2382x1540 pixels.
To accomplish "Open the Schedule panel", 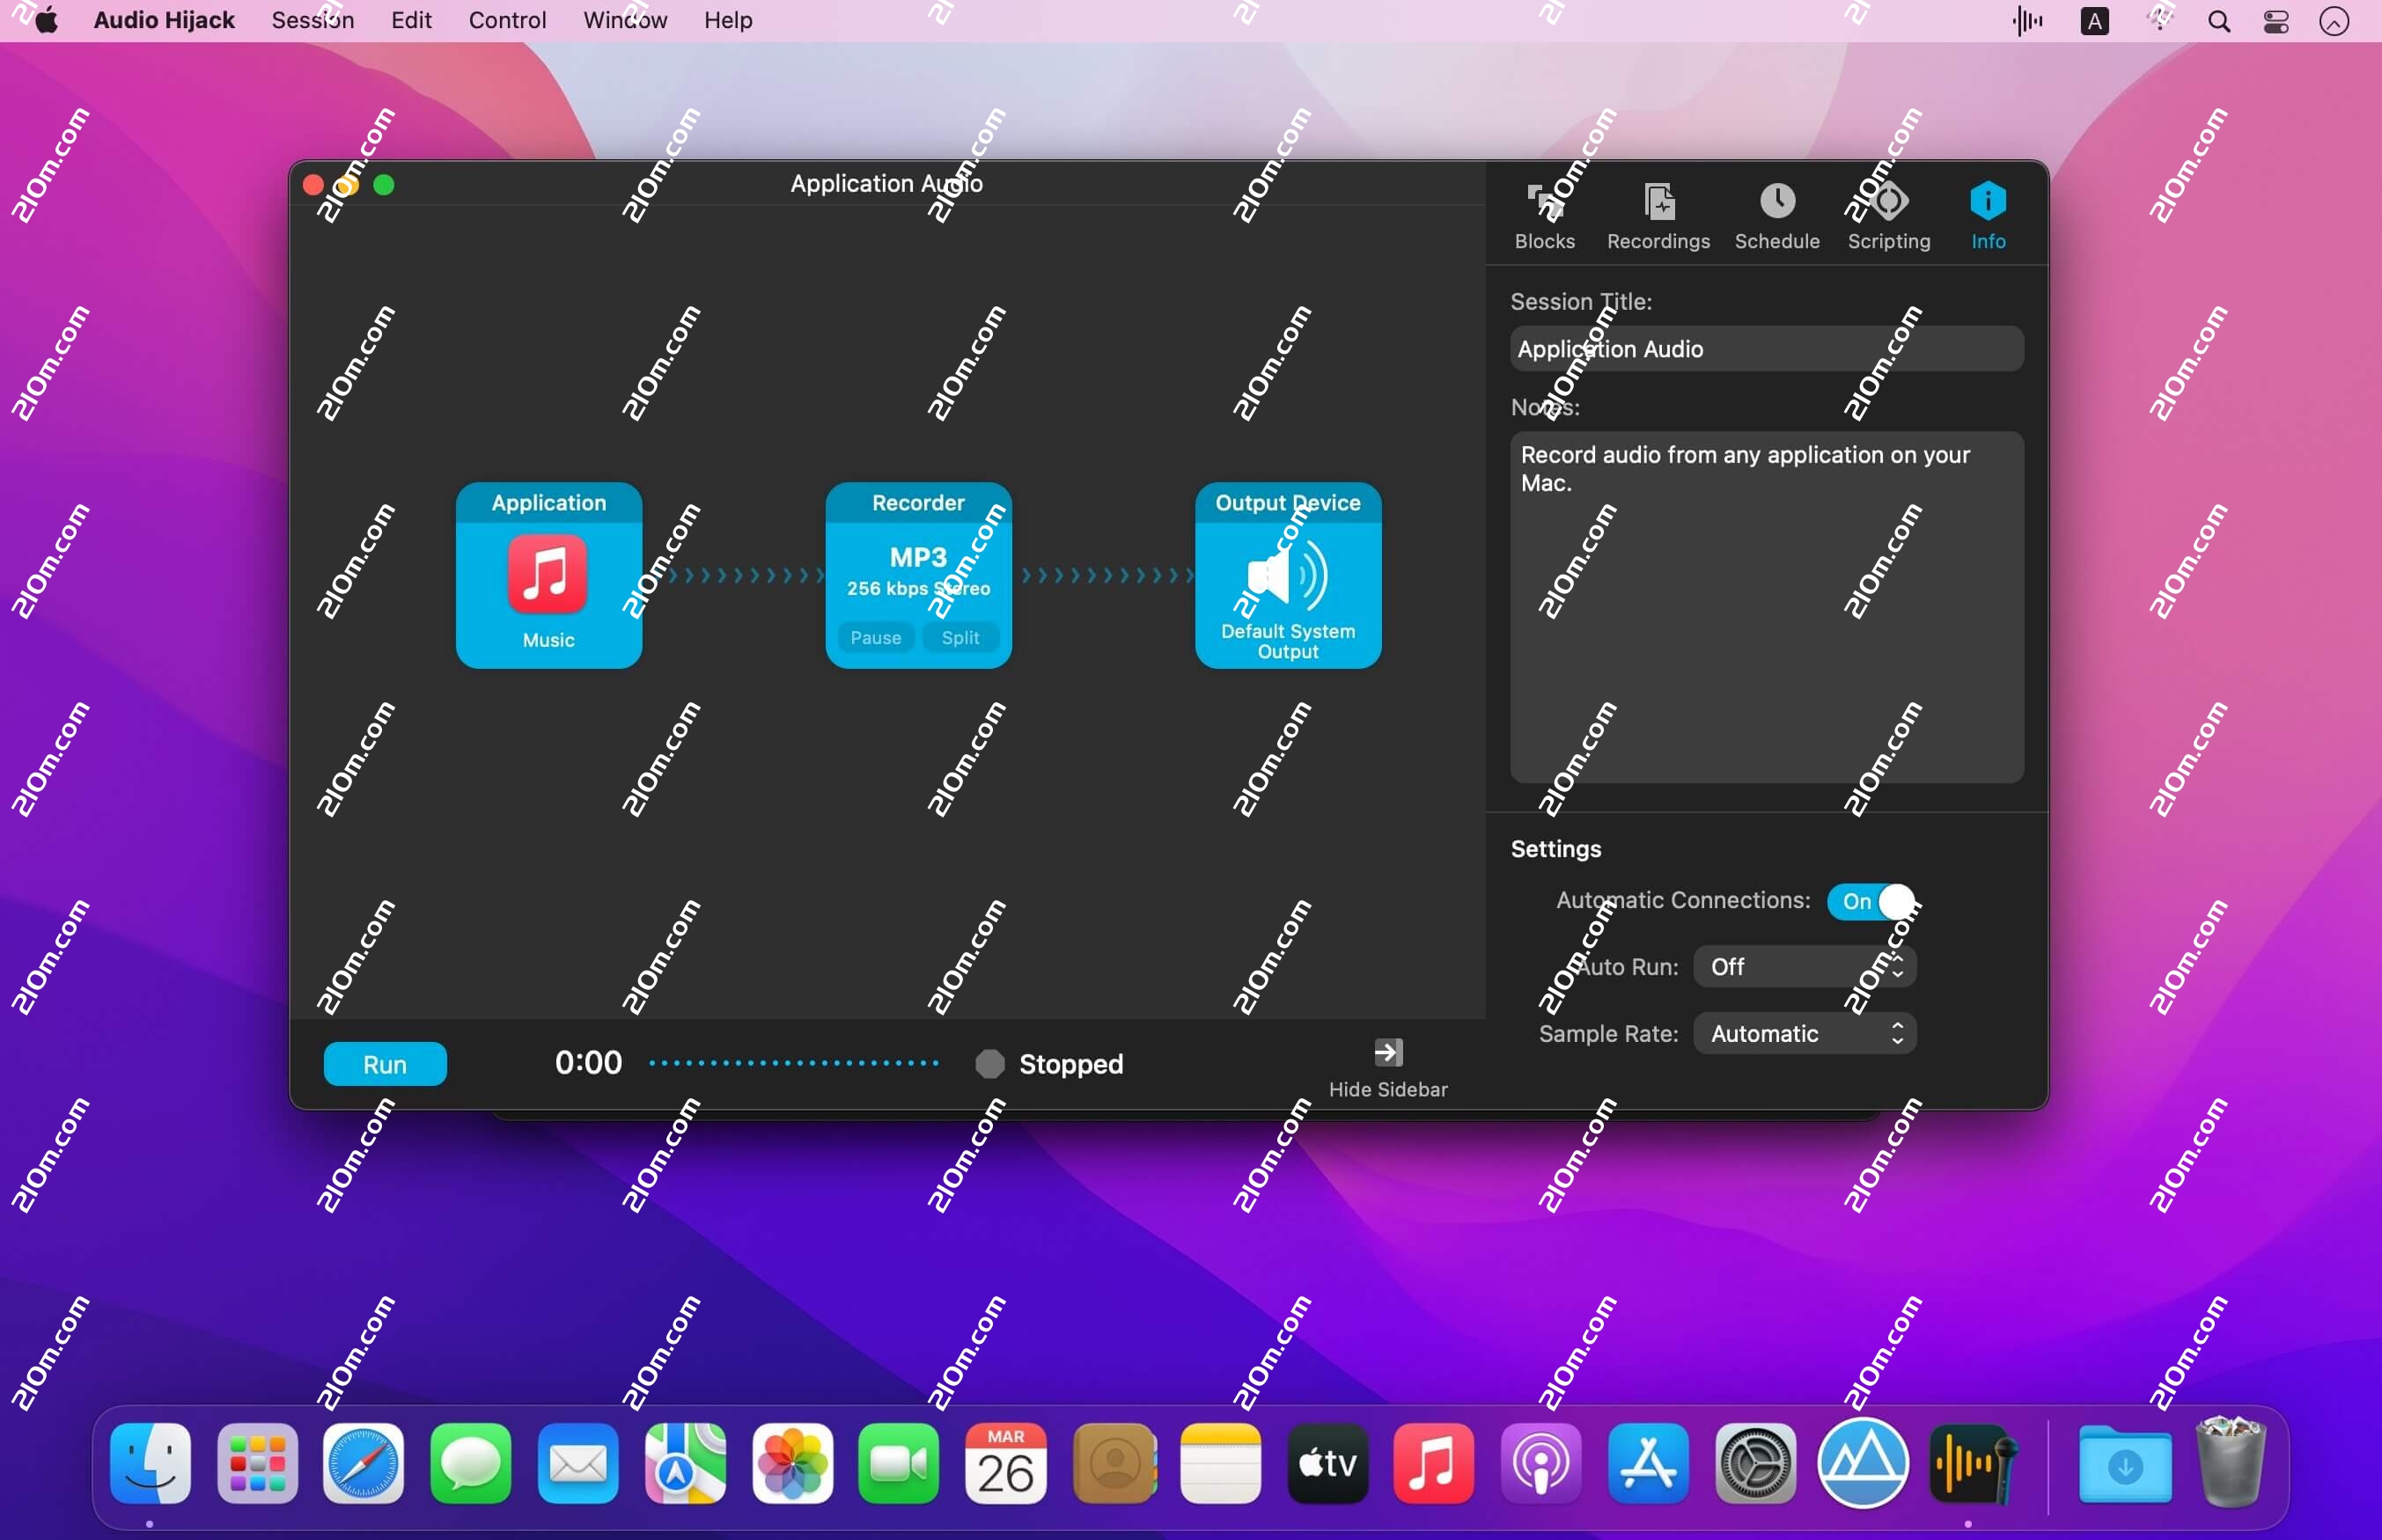I will [x=1777, y=213].
